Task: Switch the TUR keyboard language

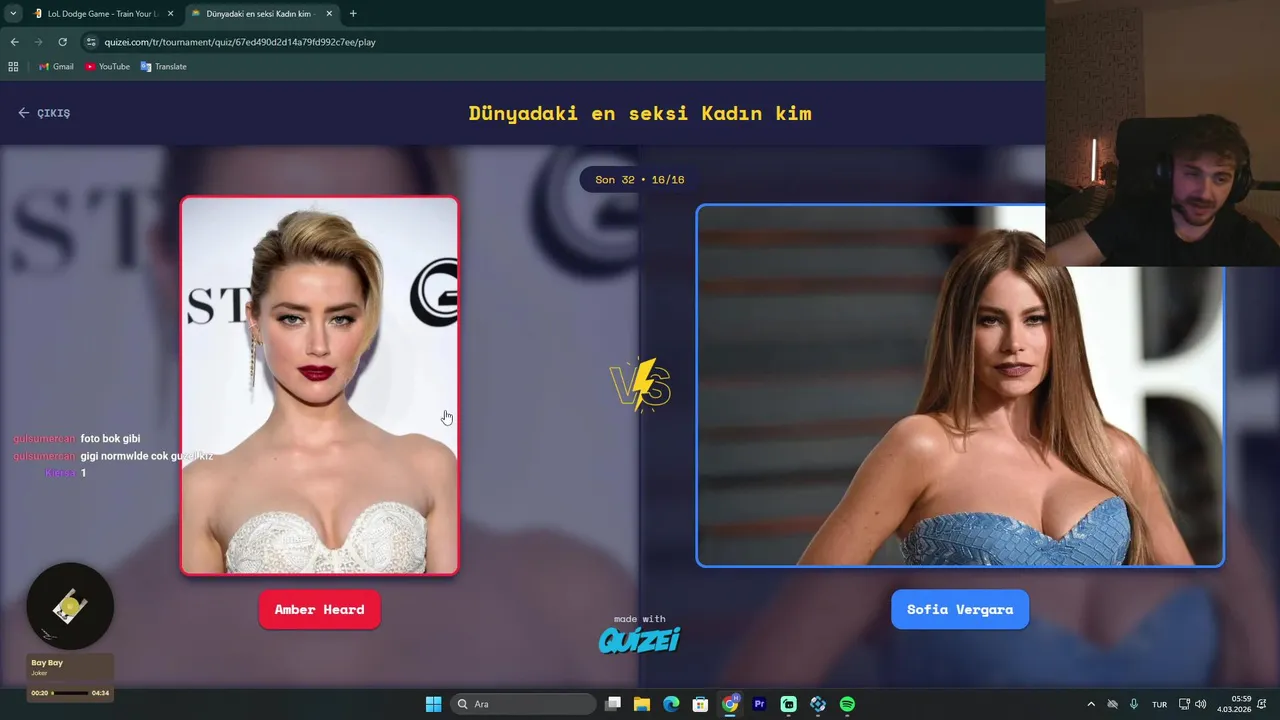Action: coord(1160,704)
